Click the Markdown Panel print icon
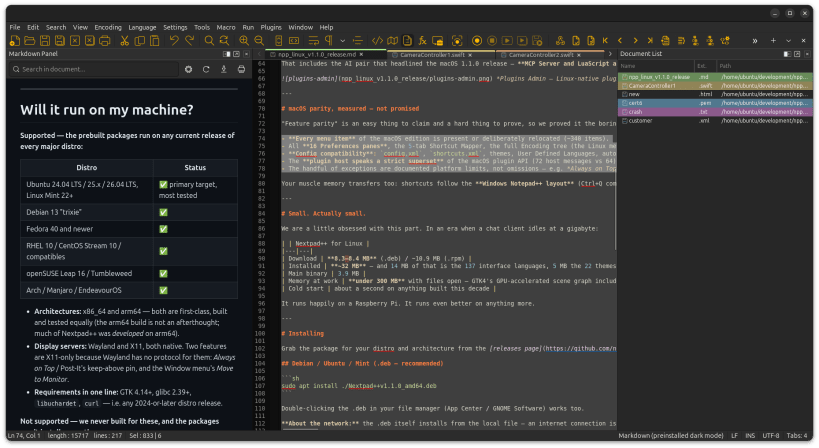 tap(241, 69)
